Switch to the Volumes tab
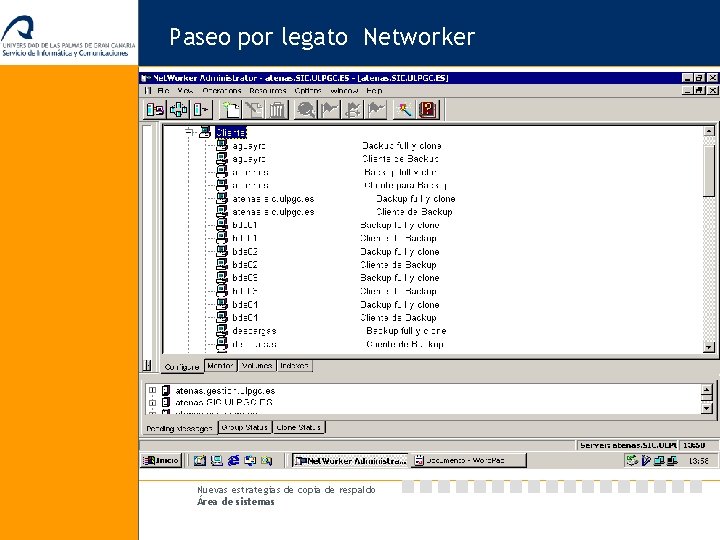The image size is (720, 540). pyautogui.click(x=257, y=366)
